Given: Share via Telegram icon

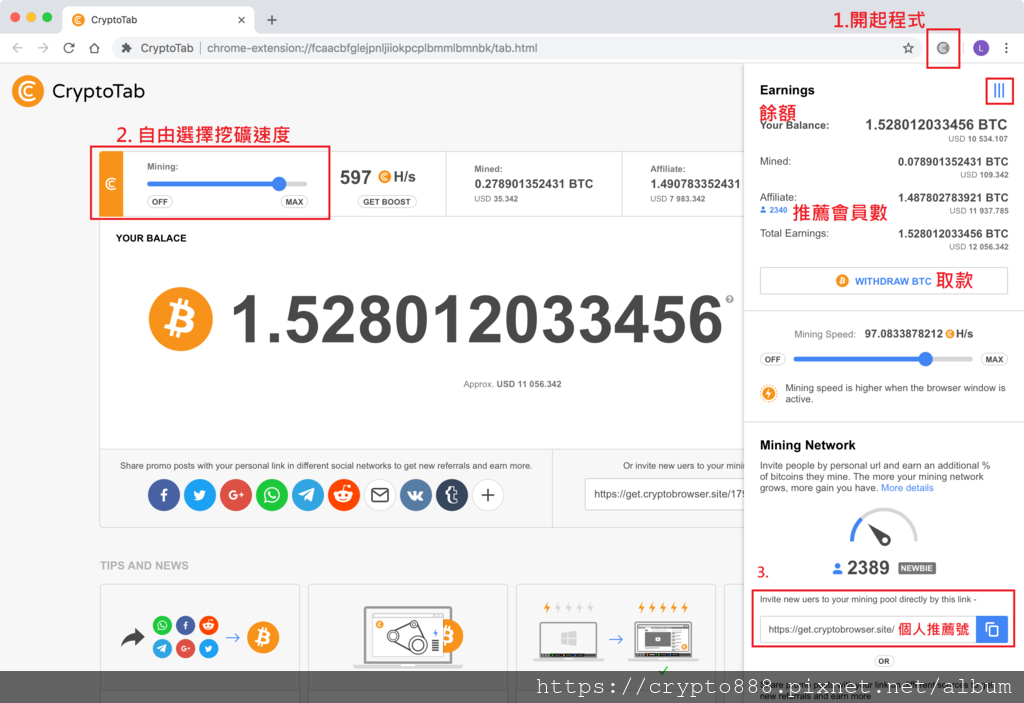Looking at the screenshot, I should click(308, 495).
